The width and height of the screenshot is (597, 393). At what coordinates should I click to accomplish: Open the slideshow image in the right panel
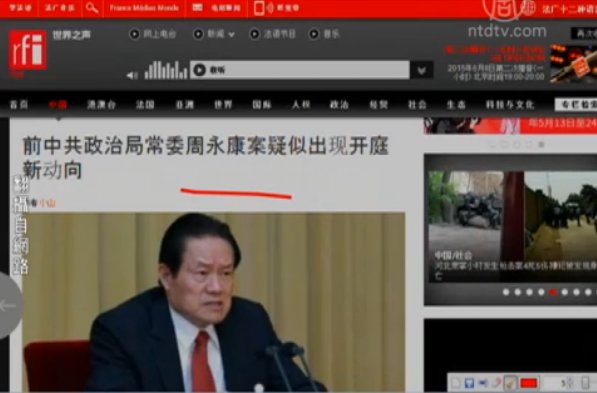click(512, 227)
